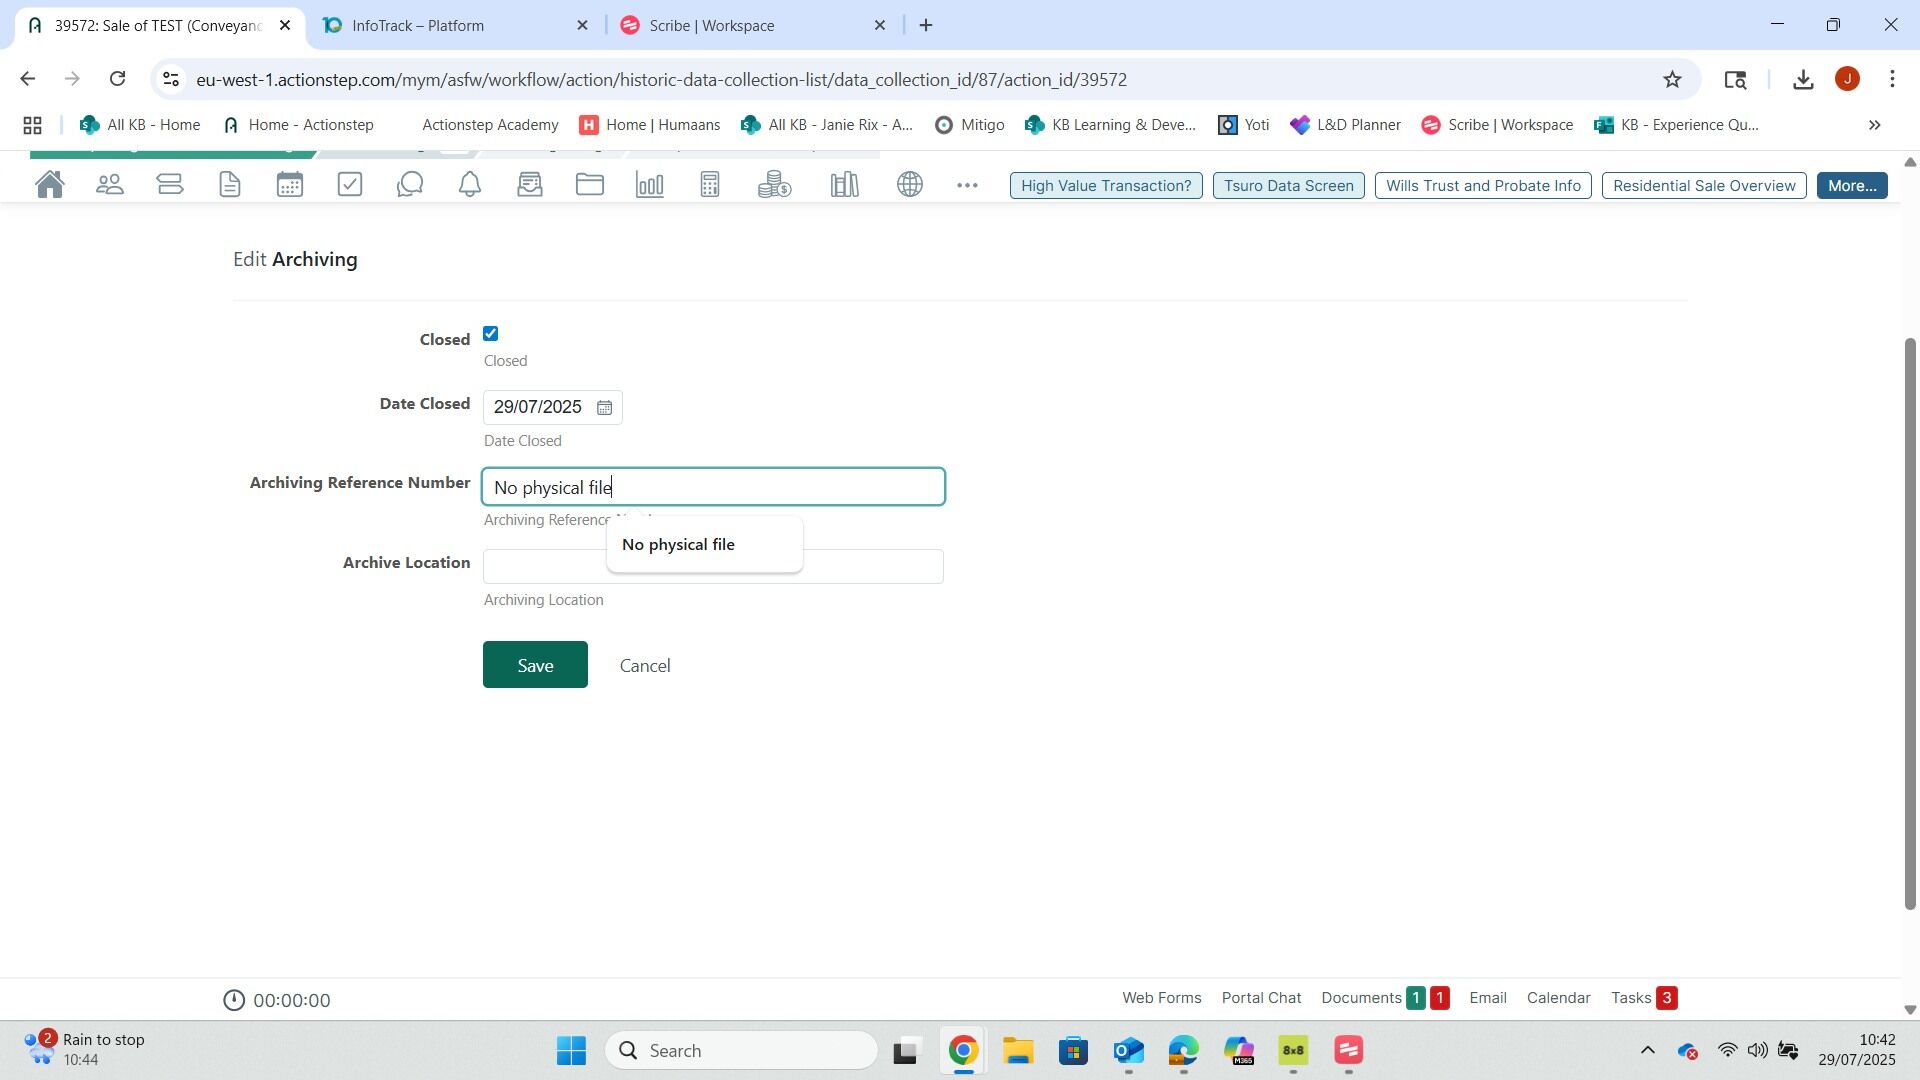Open the Calculator icon in toolbar

710,185
